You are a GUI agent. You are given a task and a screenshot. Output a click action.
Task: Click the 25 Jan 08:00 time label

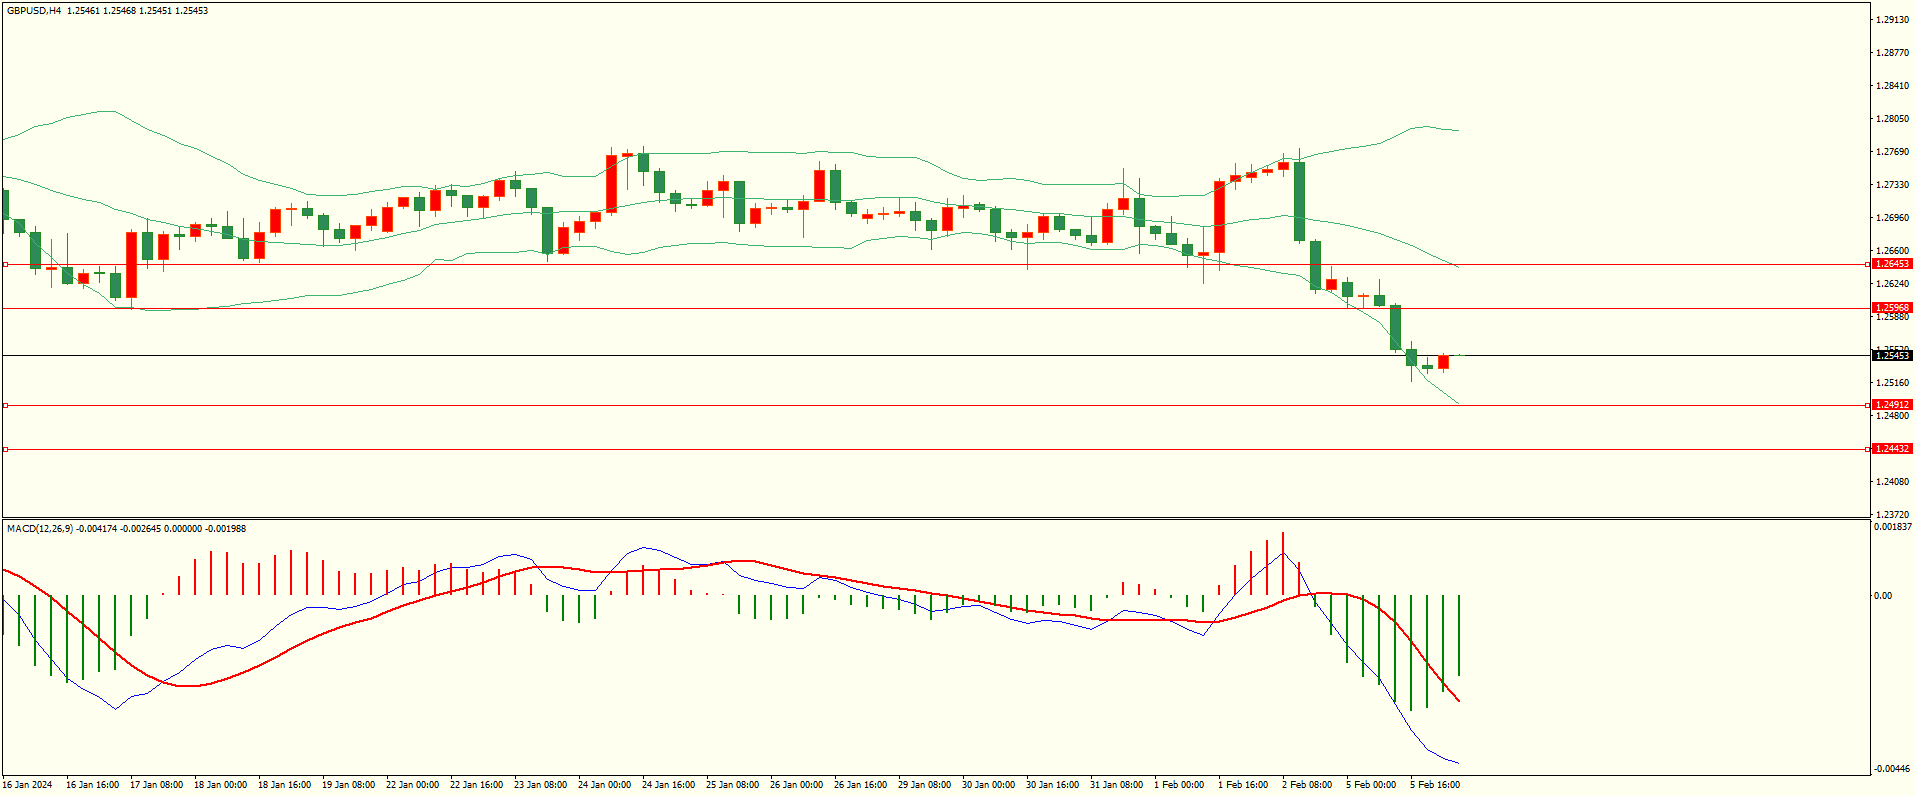tap(733, 785)
